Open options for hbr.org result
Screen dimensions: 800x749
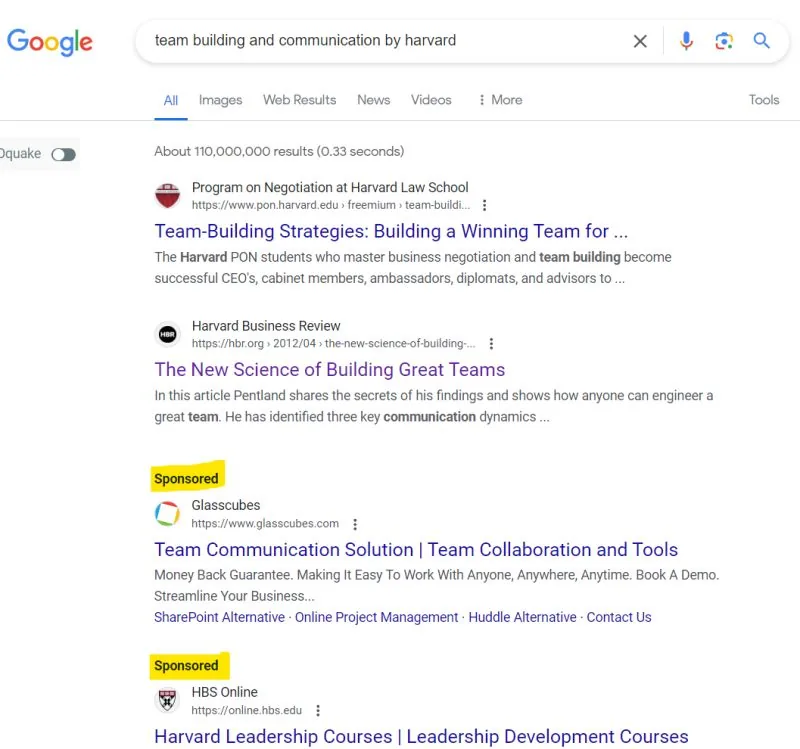[491, 344]
